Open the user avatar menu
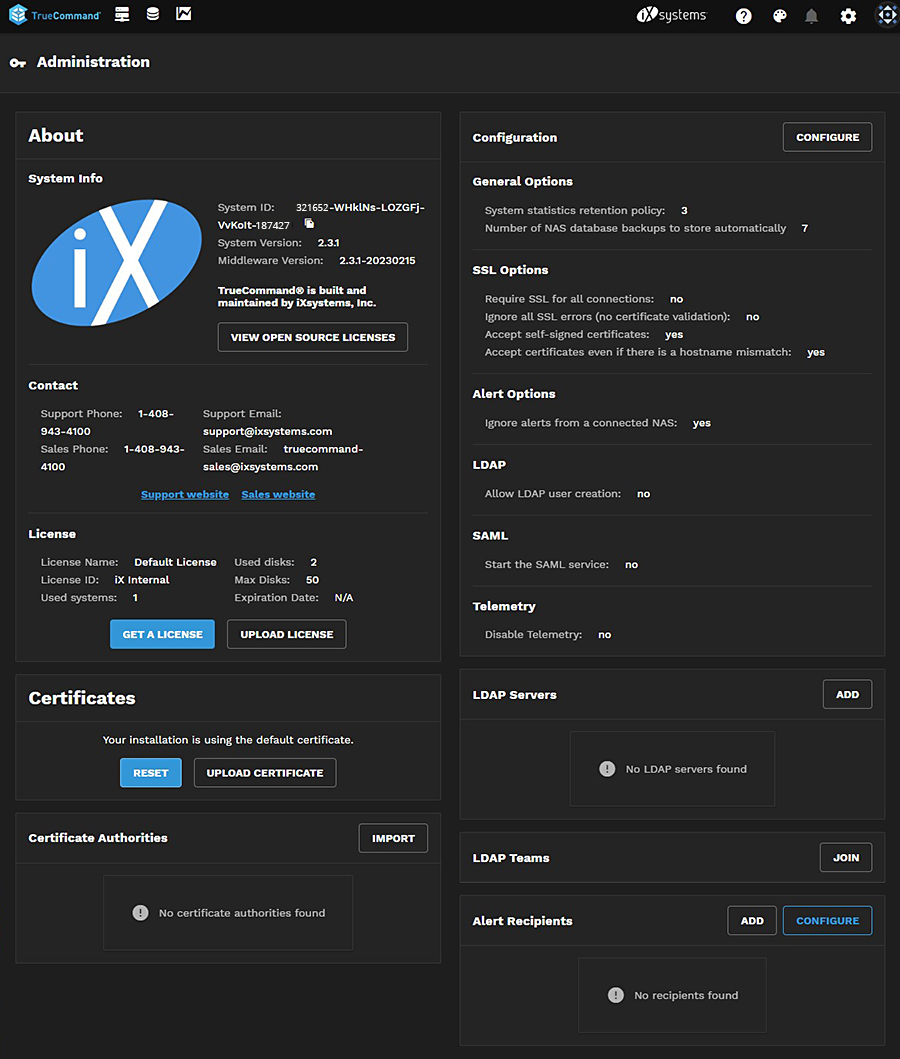 coord(885,16)
